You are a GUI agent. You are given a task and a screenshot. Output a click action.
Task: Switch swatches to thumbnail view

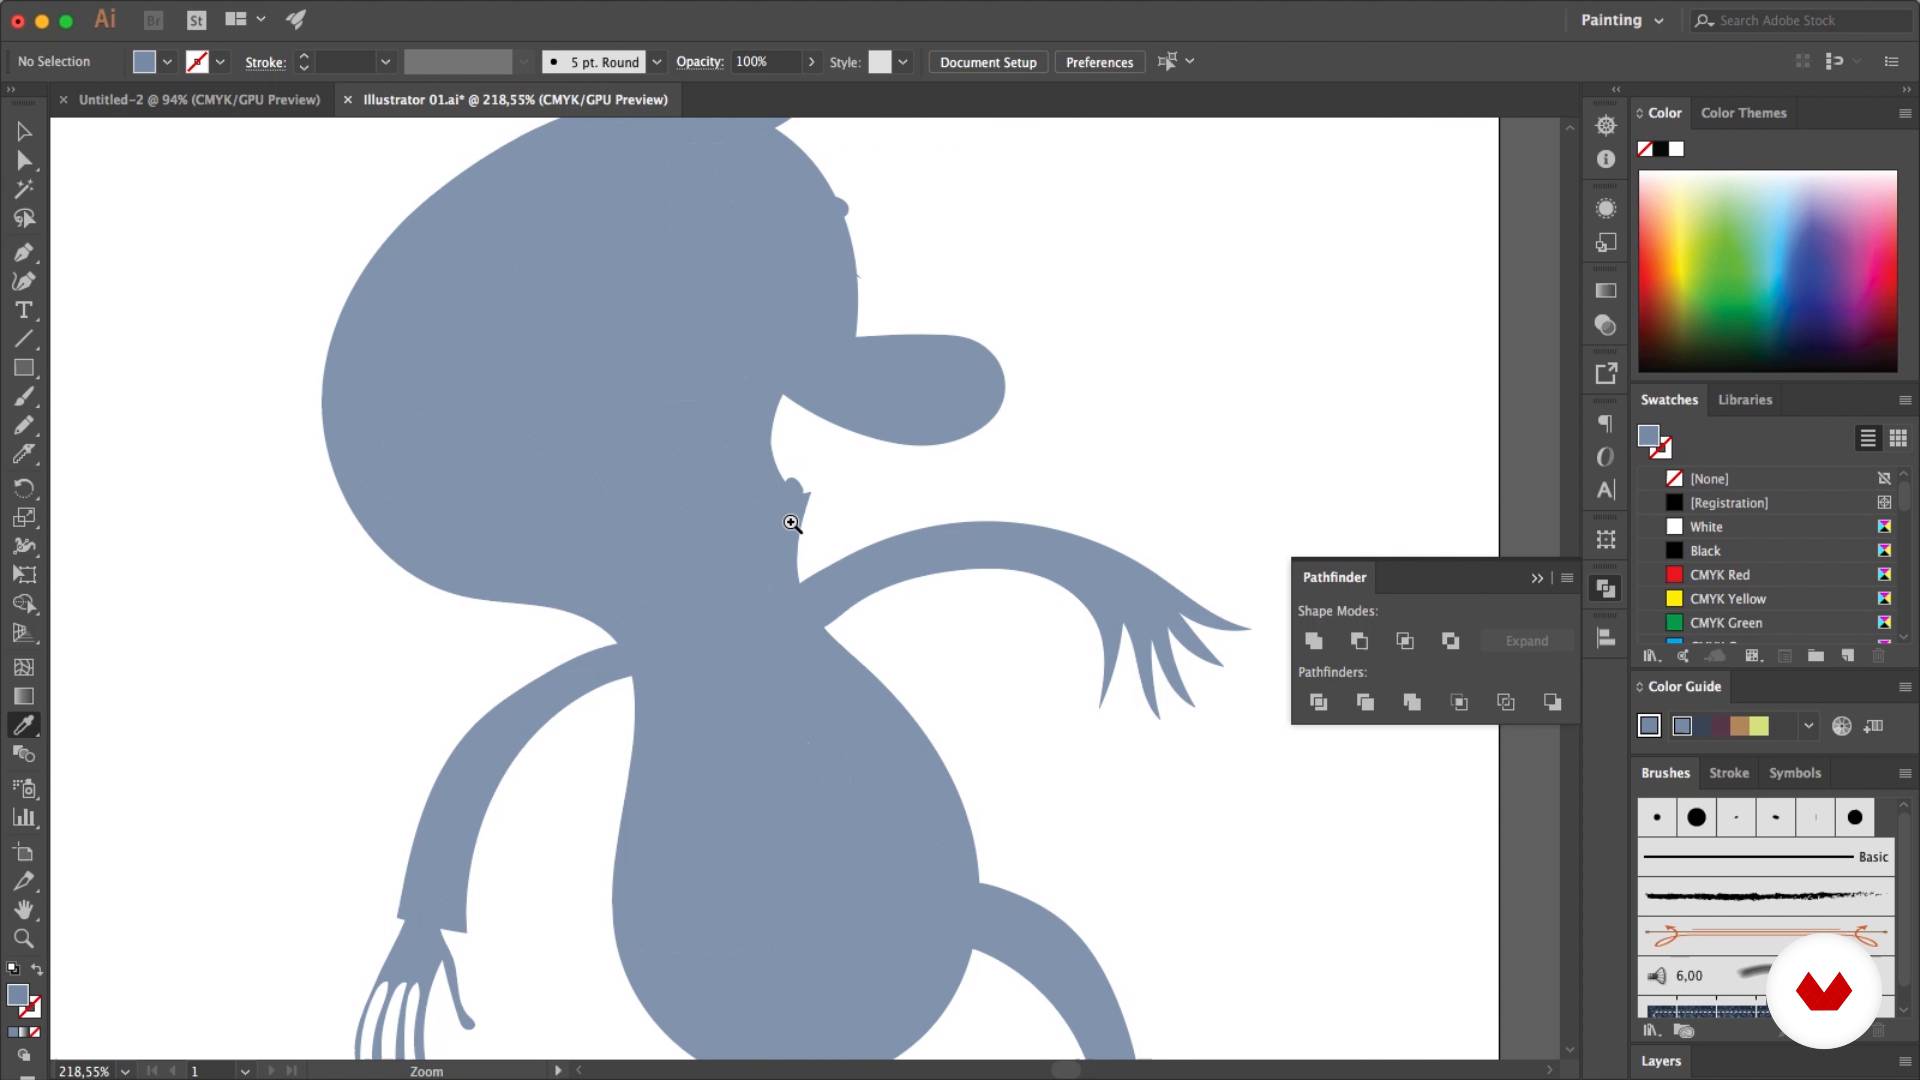(x=1898, y=438)
